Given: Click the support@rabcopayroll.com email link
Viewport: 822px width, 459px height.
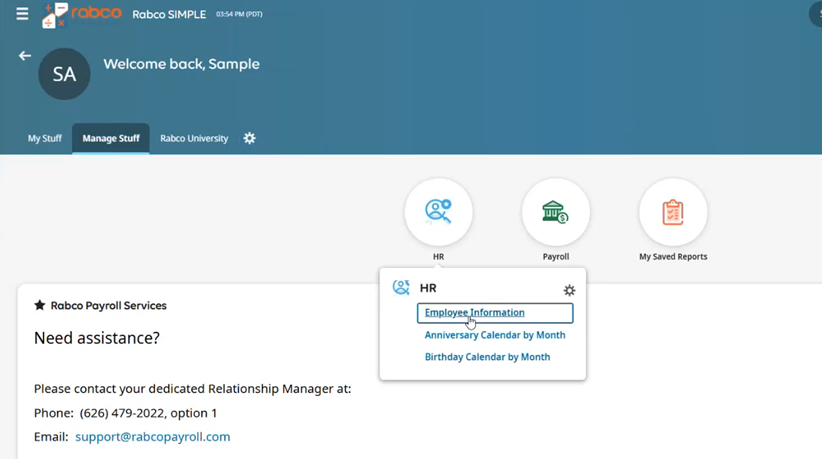Looking at the screenshot, I should [x=153, y=437].
